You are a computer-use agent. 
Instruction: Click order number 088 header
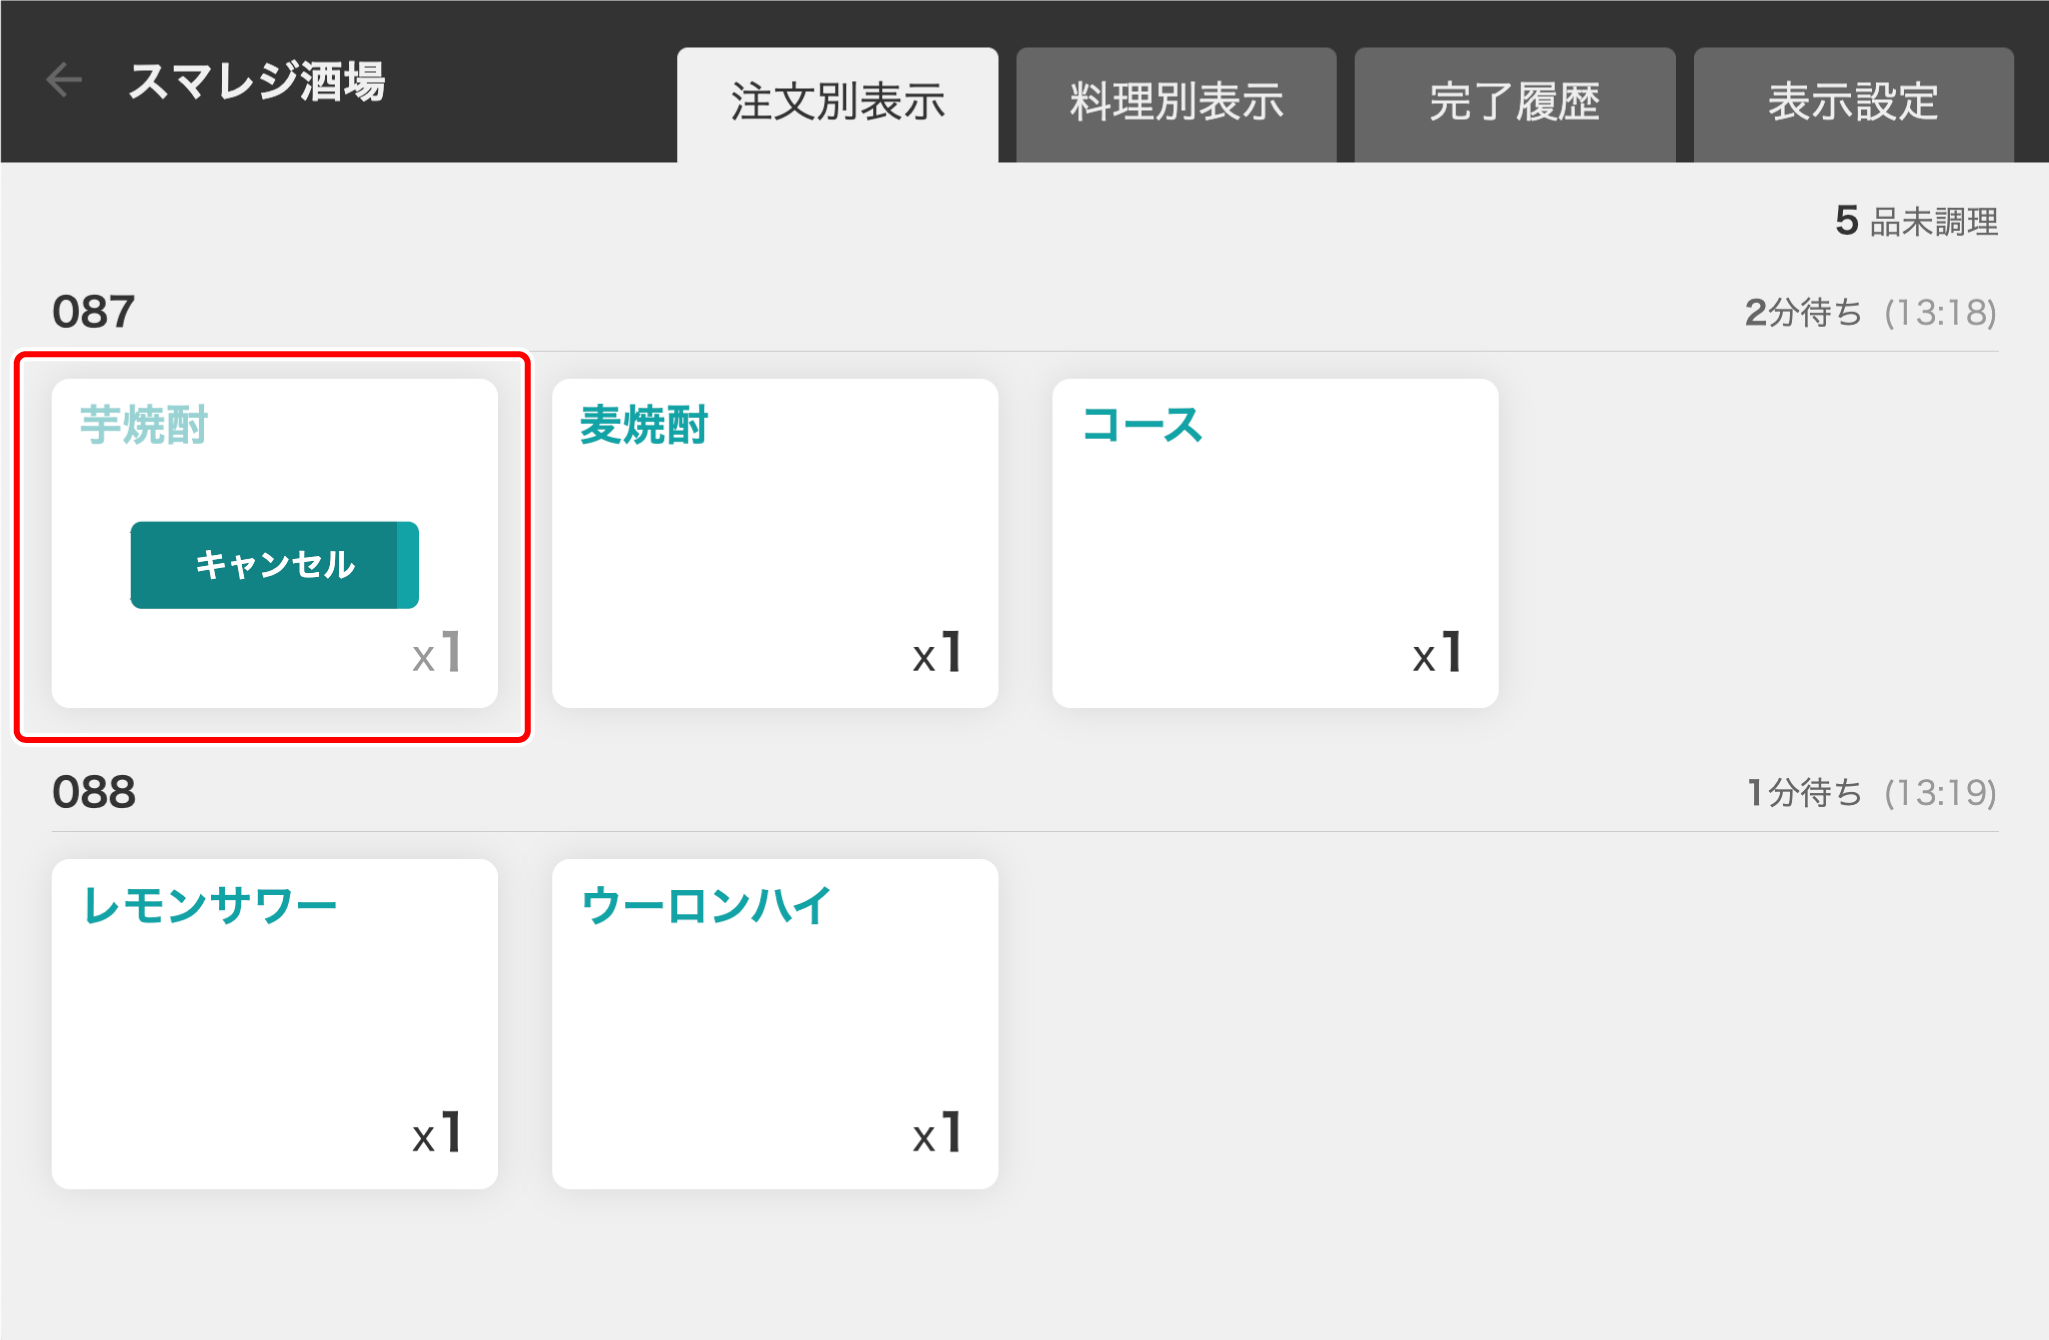click(x=94, y=792)
